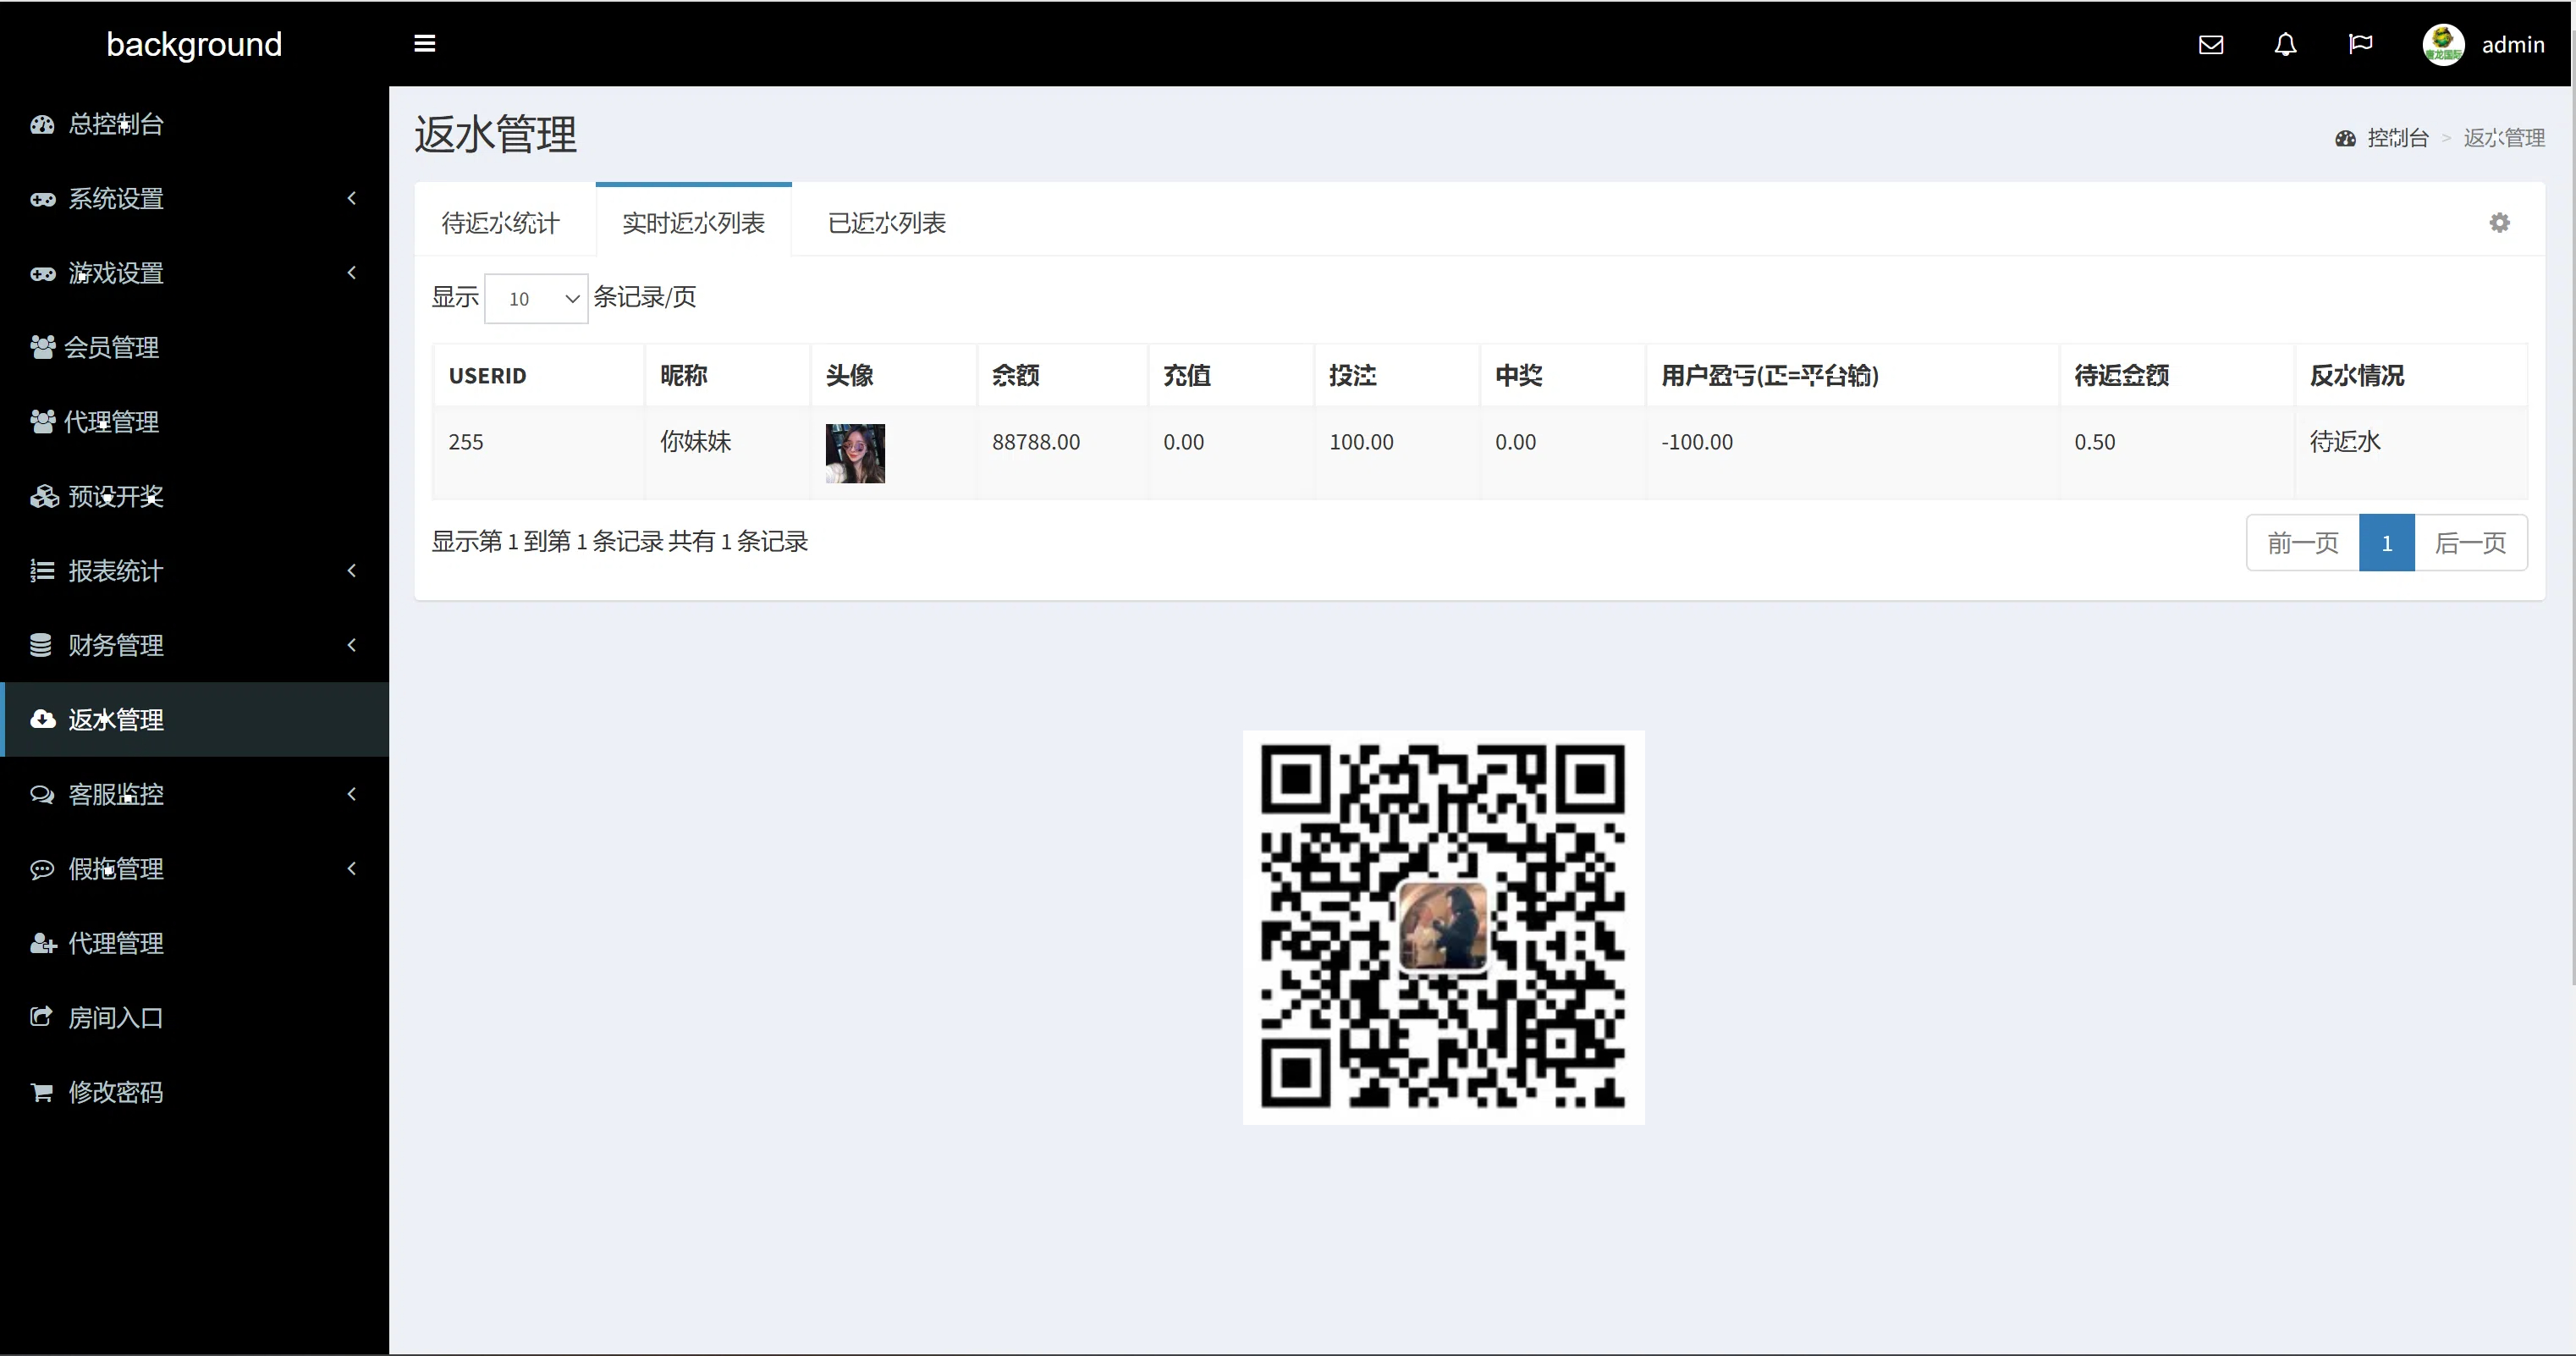The height and width of the screenshot is (1356, 2576).
Task: Open 修改密码 in the sidebar
Action: [194, 1092]
